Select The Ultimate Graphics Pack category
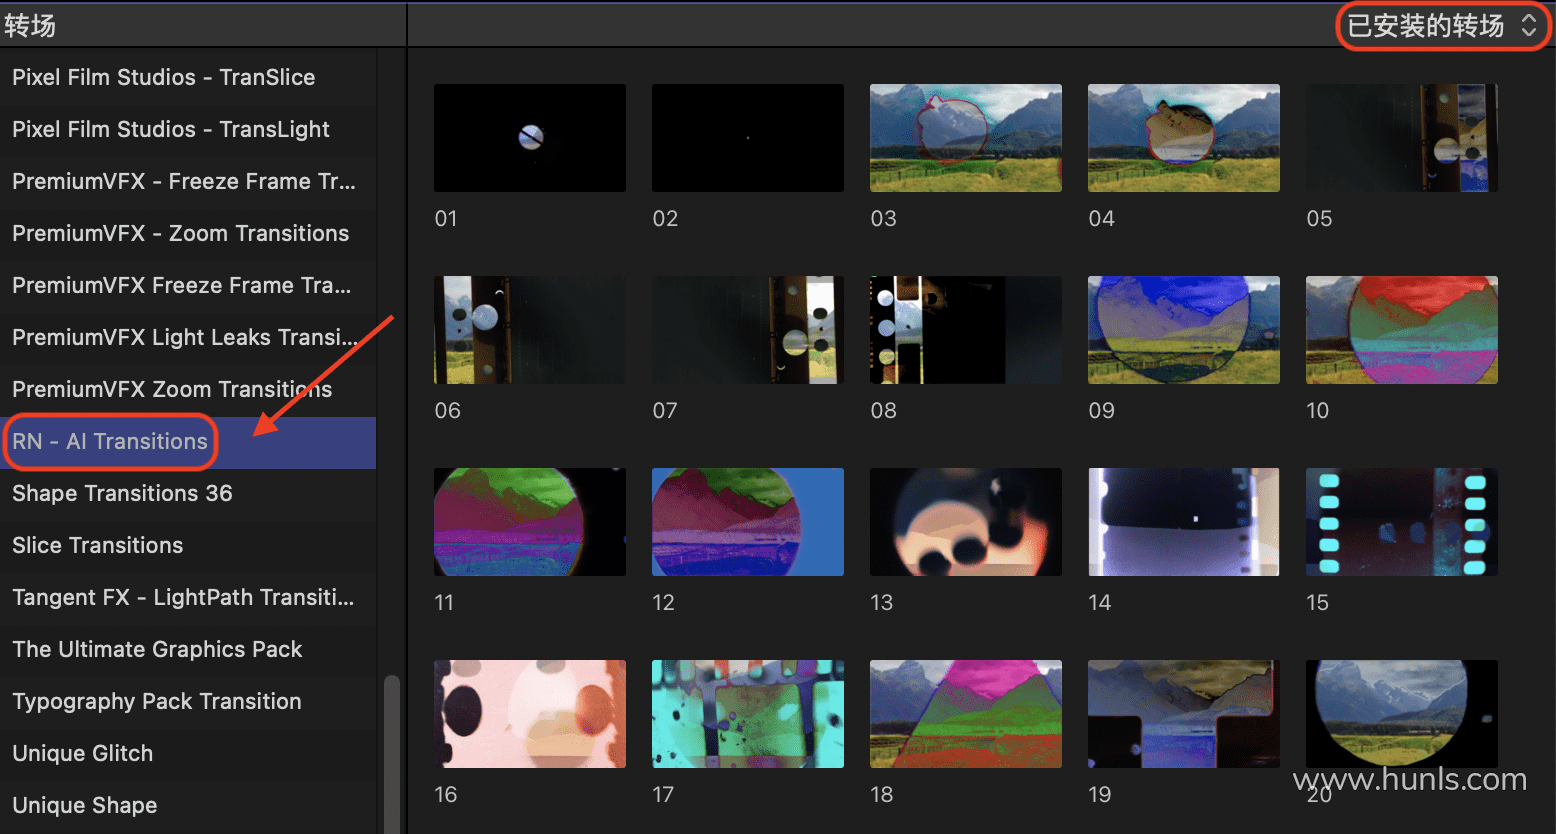 pos(188,650)
